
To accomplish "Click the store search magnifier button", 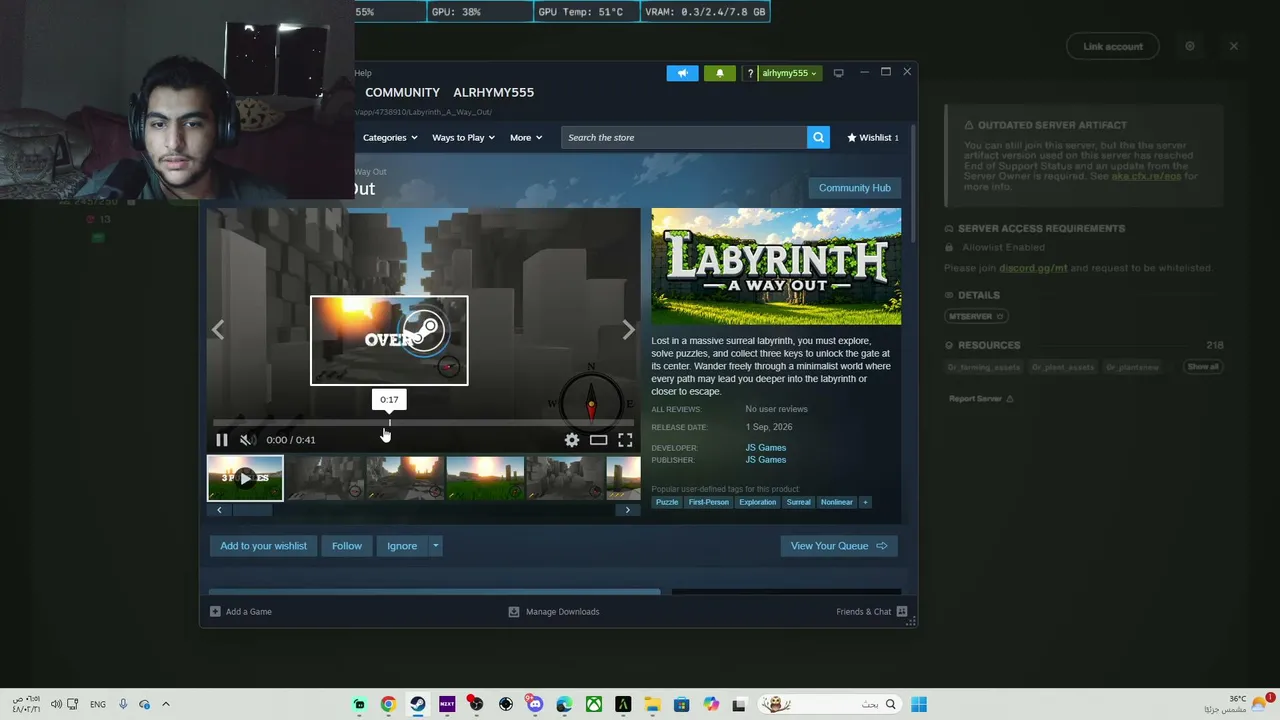I will (x=818, y=138).
